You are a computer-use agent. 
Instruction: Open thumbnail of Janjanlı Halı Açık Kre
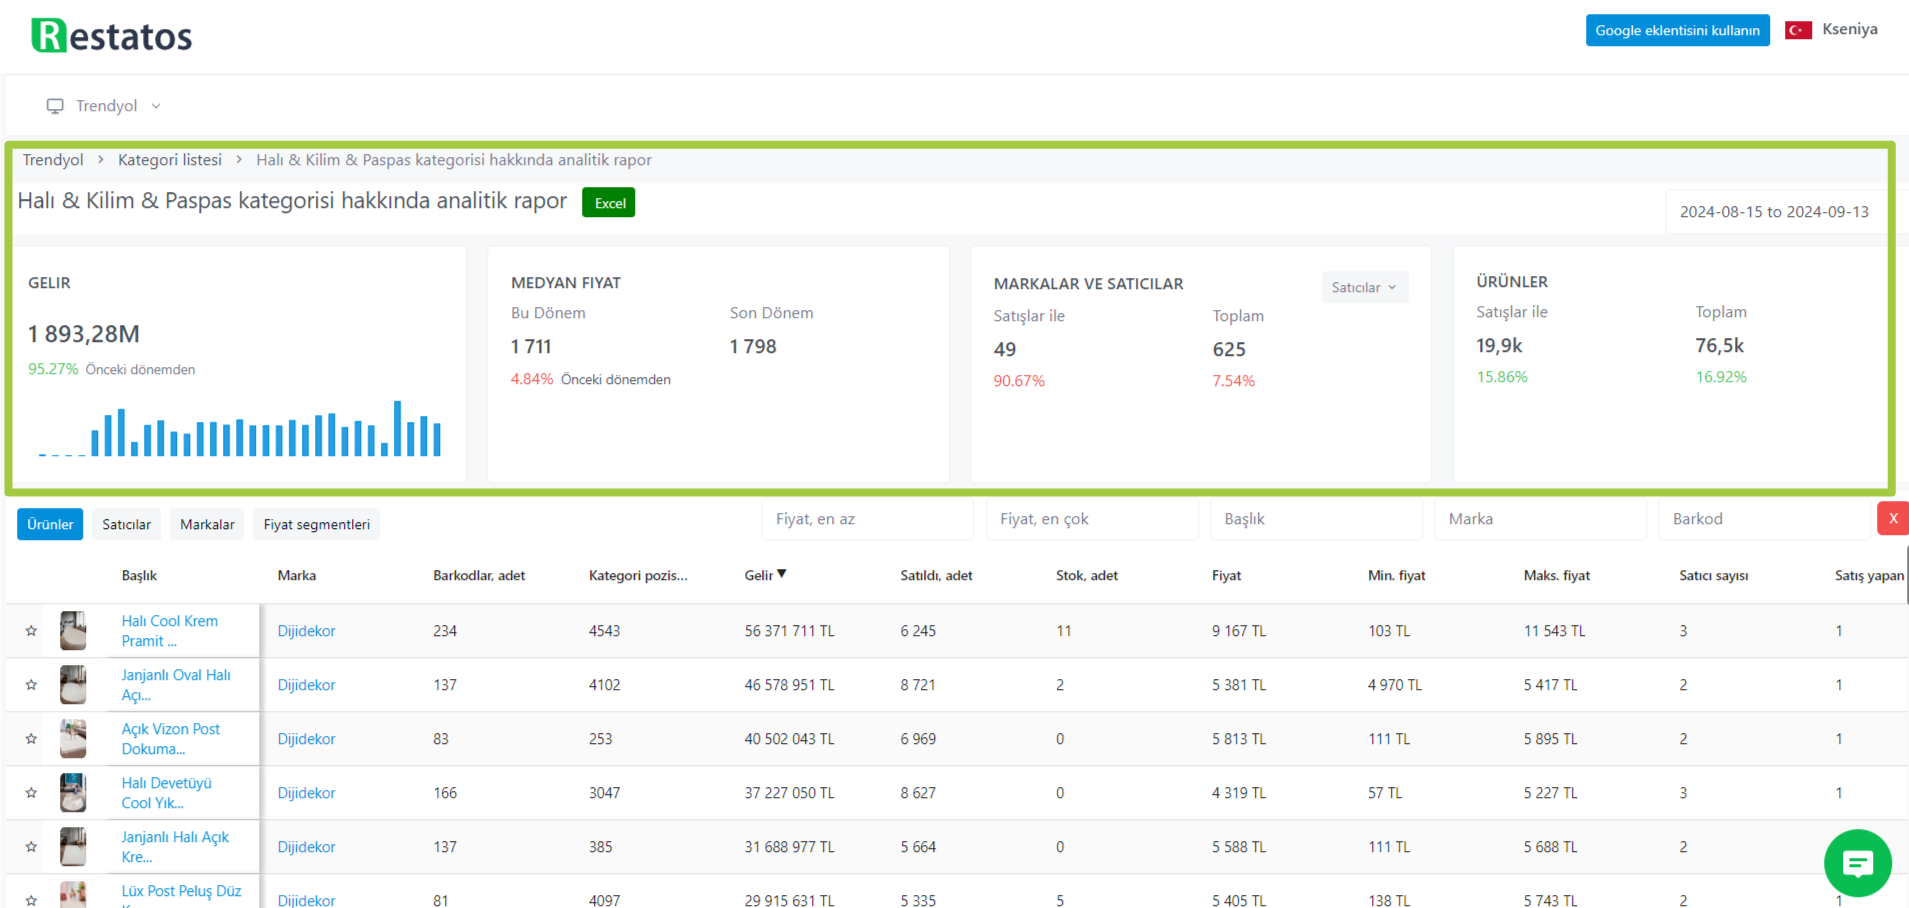[73, 847]
